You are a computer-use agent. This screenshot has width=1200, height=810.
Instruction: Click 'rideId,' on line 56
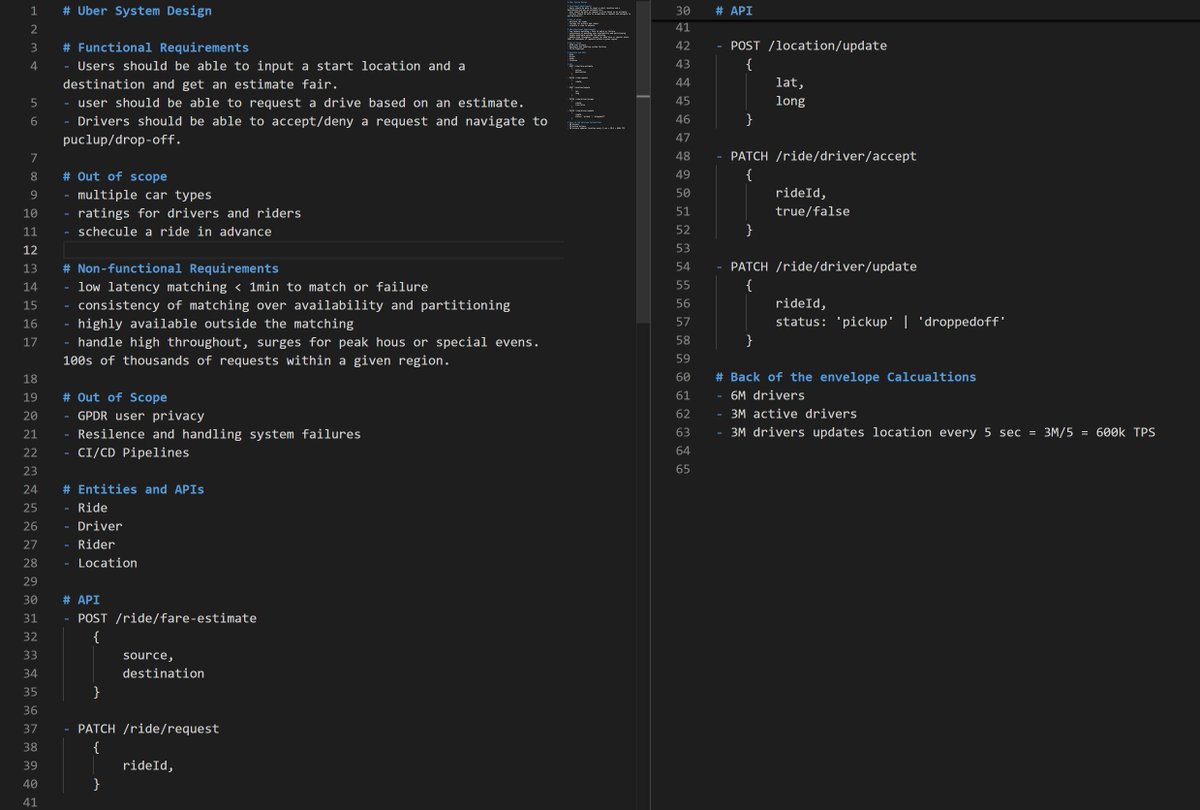click(x=801, y=303)
